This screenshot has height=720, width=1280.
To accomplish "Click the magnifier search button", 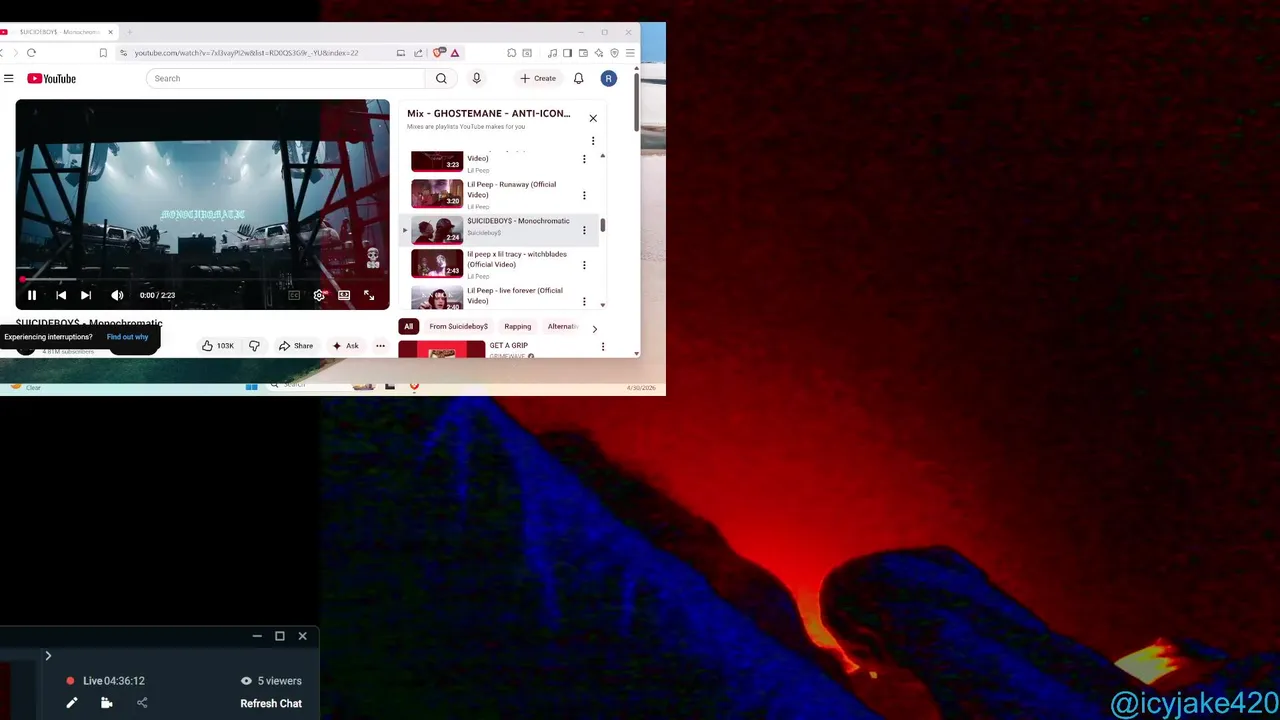I will point(441,78).
